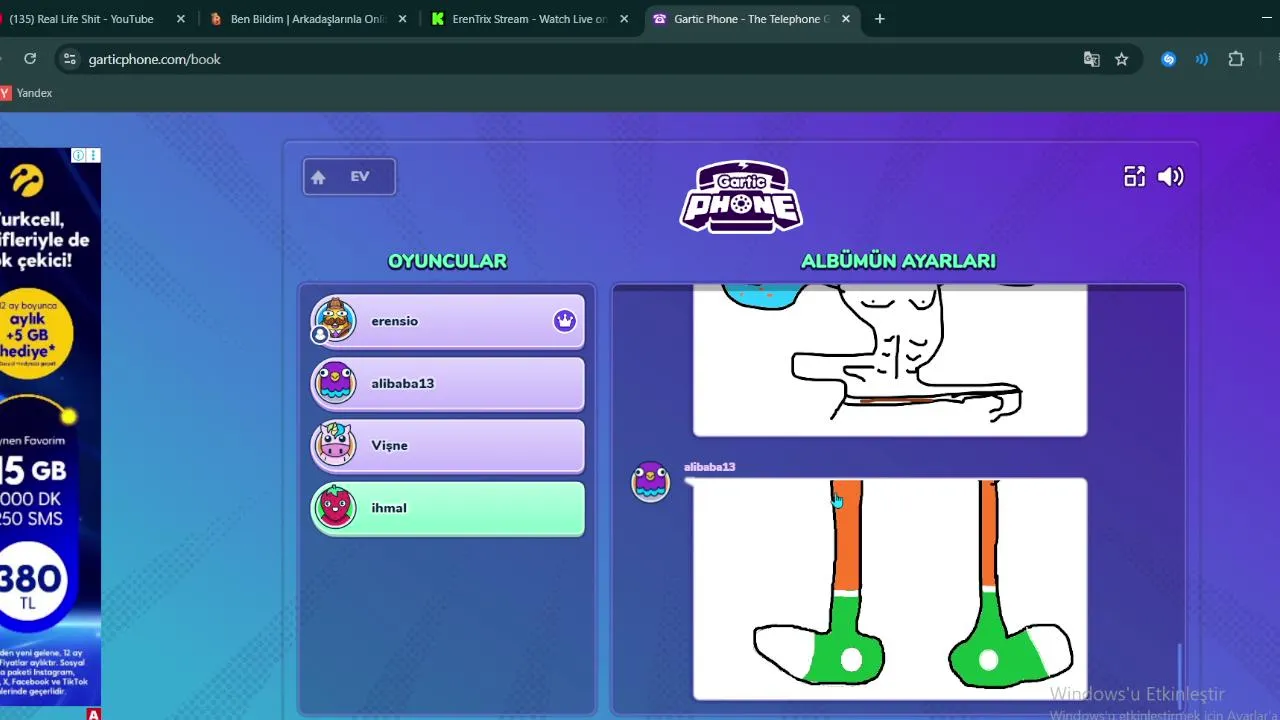Image resolution: width=1280 pixels, height=720 pixels.
Task: Click the OYUNCULAR heading
Action: point(447,261)
